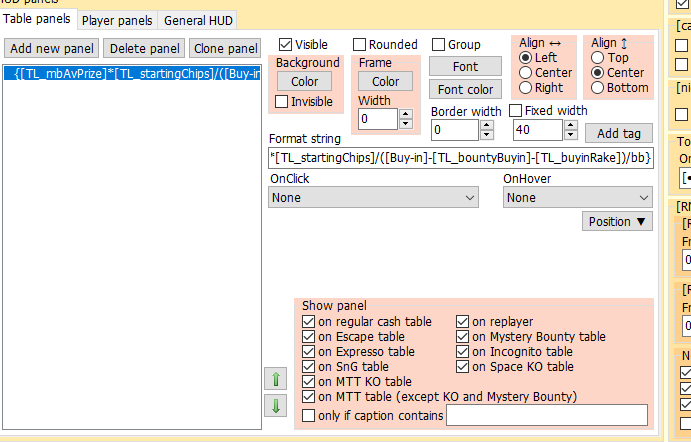Click the Frame Width number field

tap(378, 119)
